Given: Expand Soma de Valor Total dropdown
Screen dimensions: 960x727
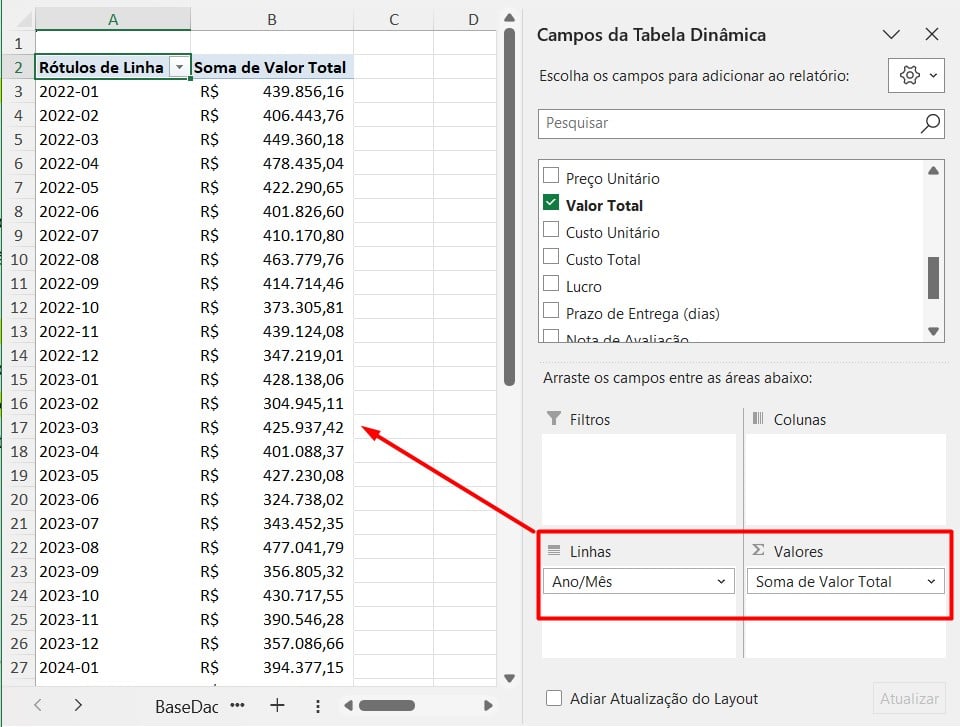Looking at the screenshot, I should coord(931,581).
